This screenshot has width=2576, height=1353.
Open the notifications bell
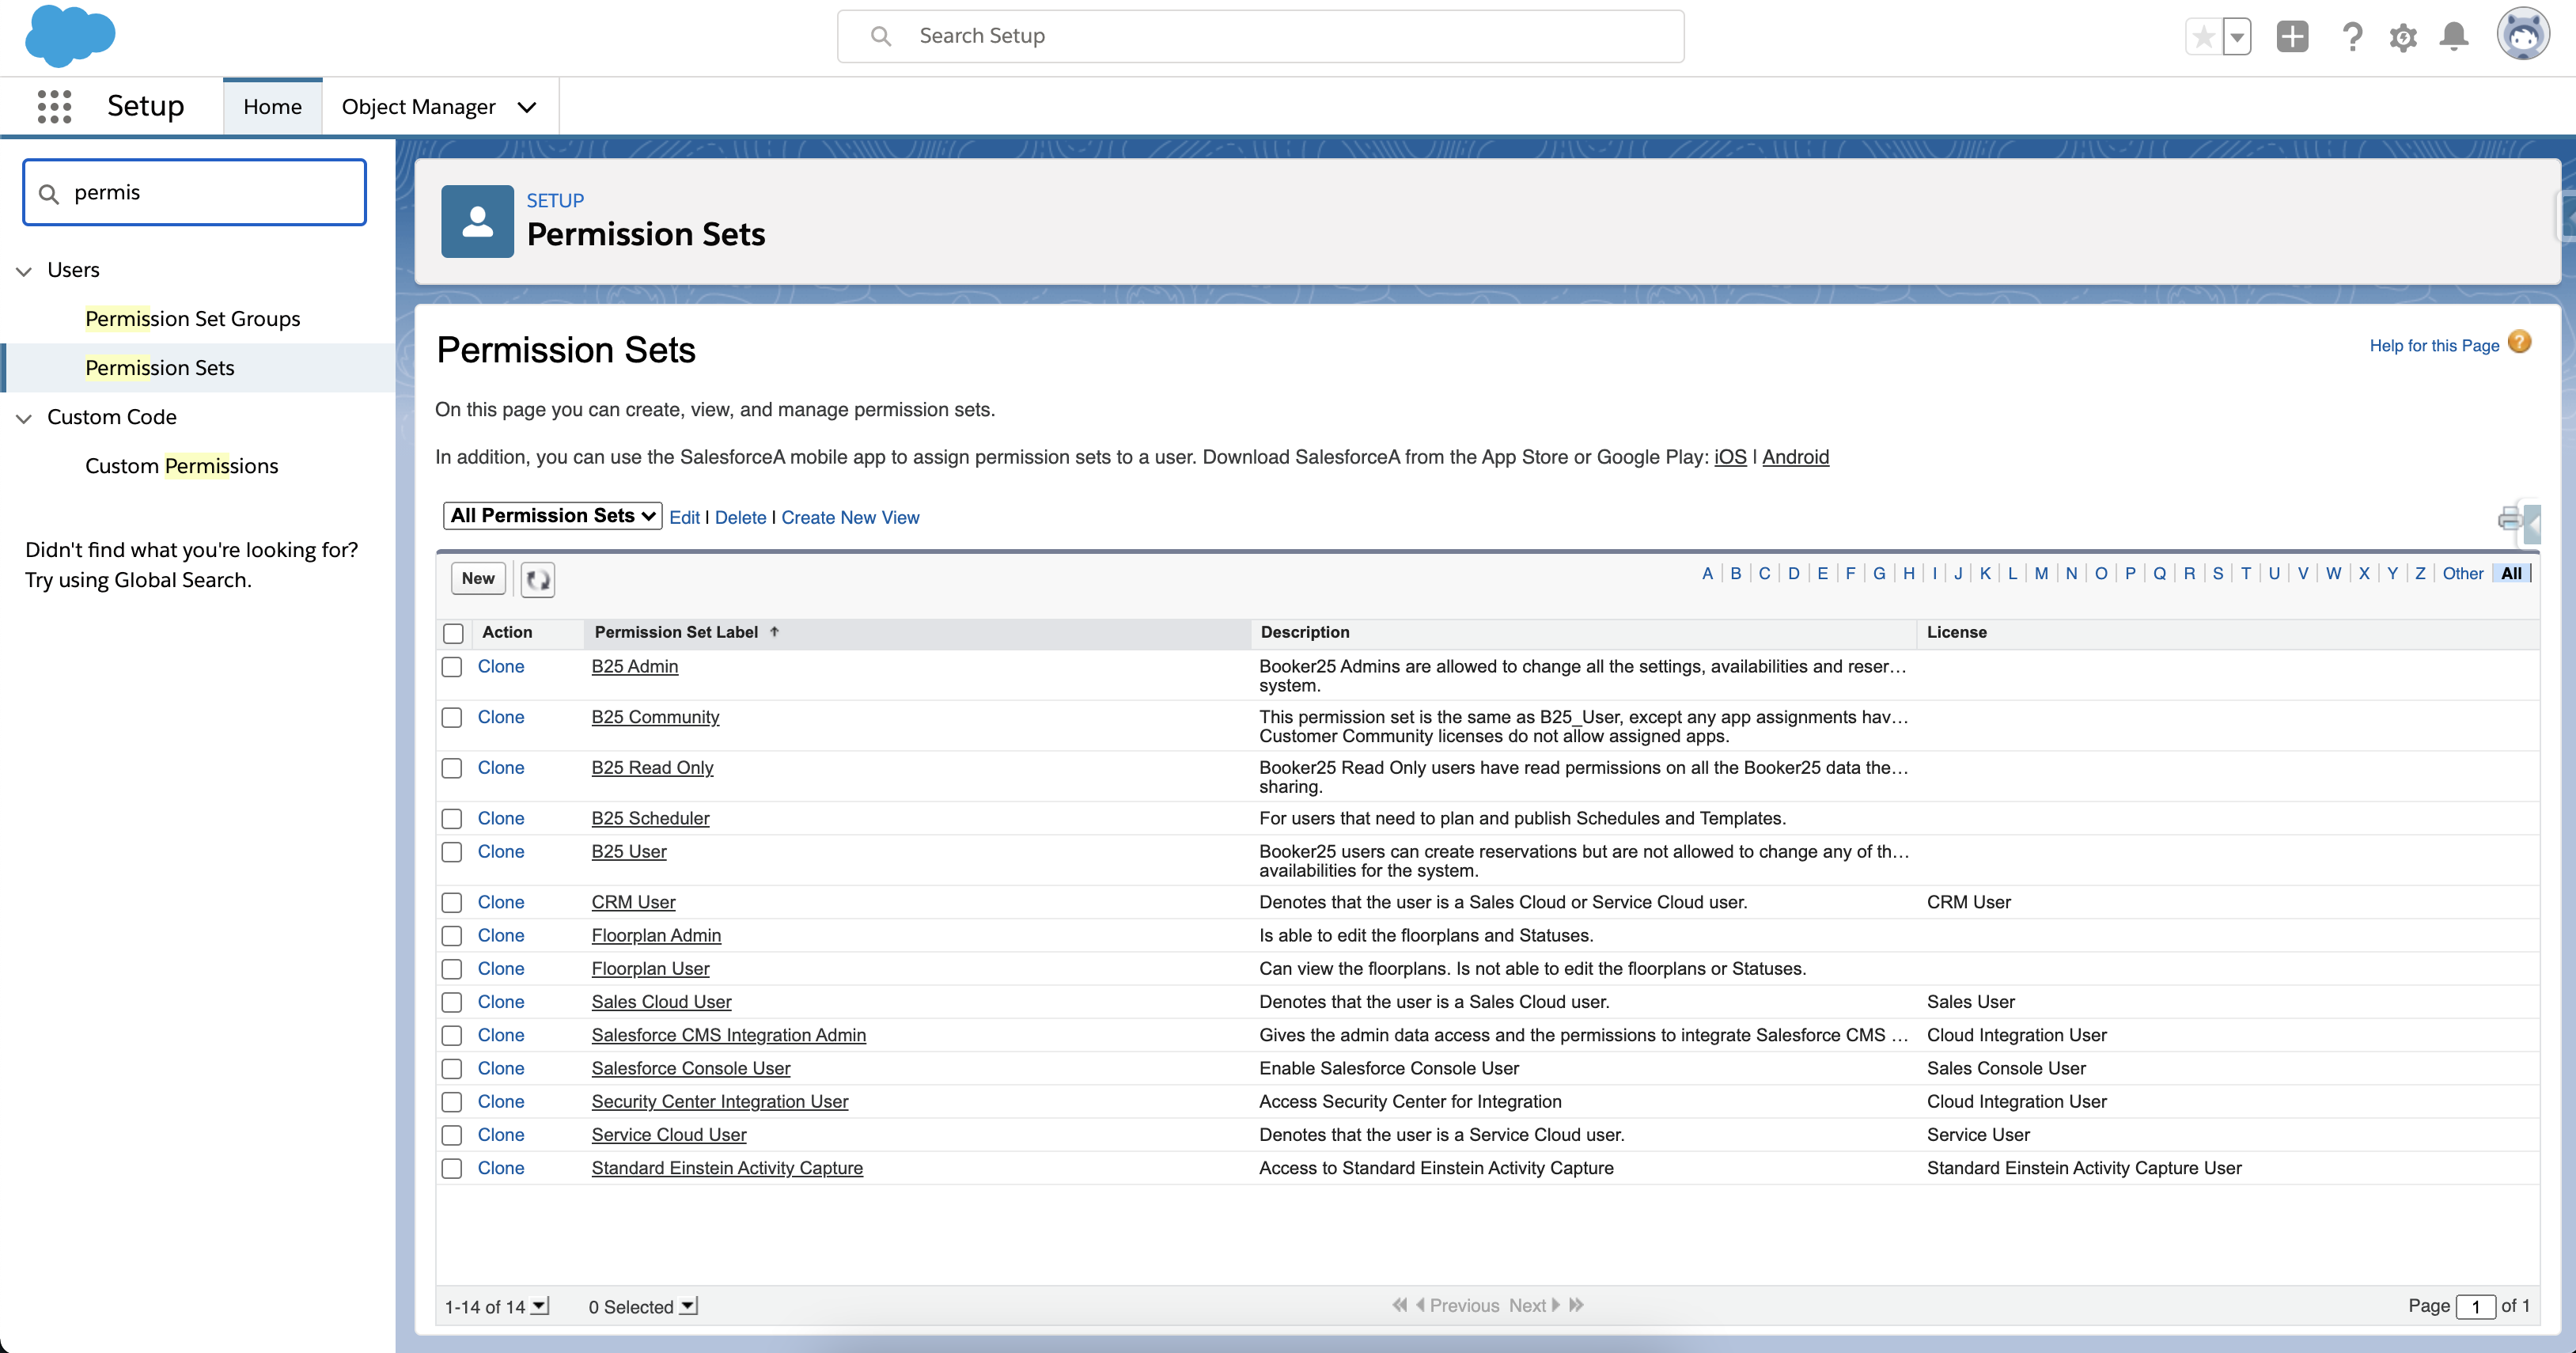point(2455,36)
